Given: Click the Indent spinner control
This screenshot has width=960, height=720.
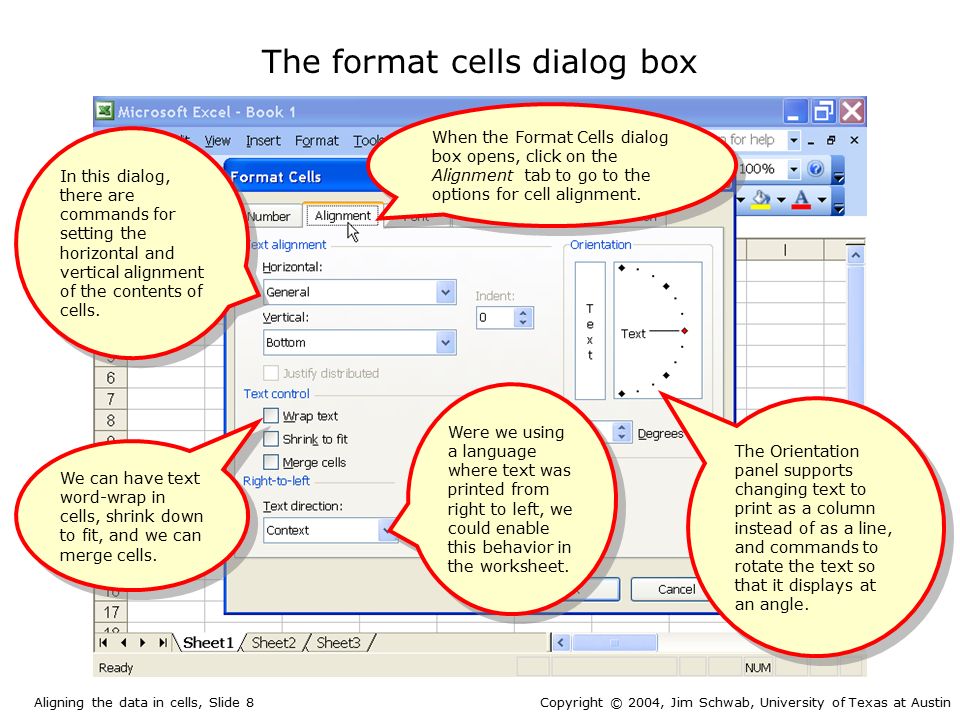Looking at the screenshot, I should pos(523,318).
